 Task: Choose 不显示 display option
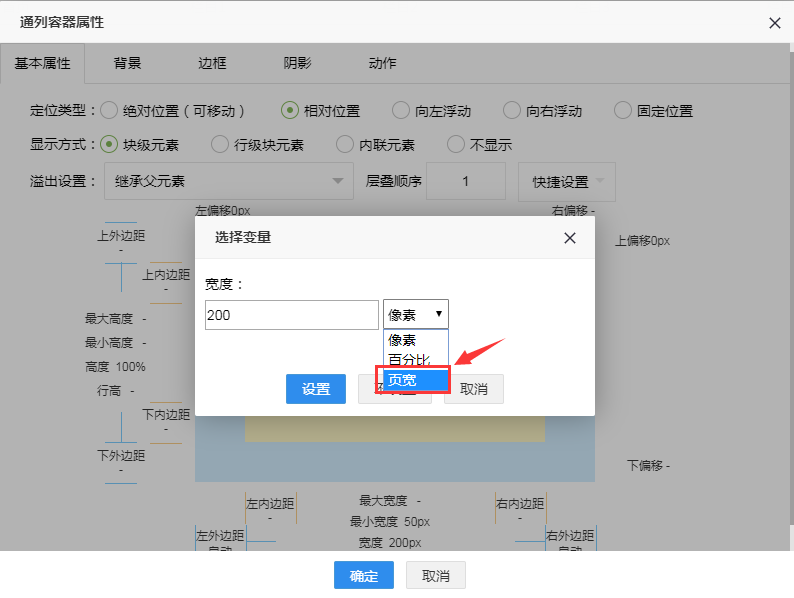[456, 145]
